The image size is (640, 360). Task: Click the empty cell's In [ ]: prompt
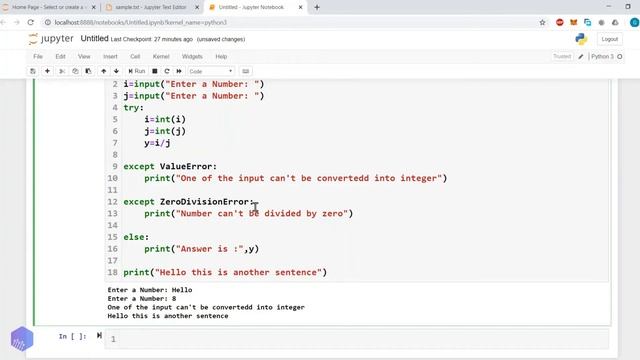[x=72, y=336]
